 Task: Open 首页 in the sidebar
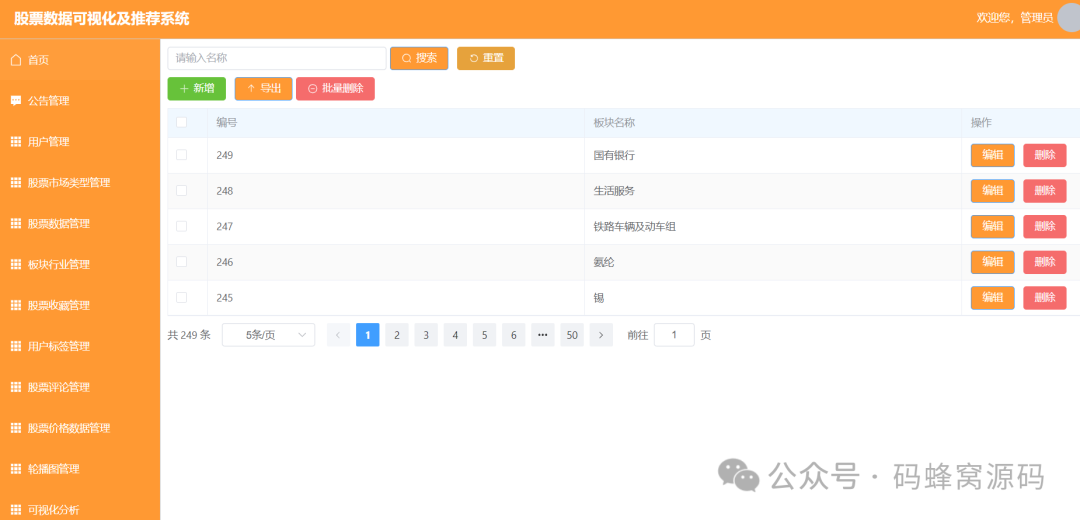(x=80, y=60)
